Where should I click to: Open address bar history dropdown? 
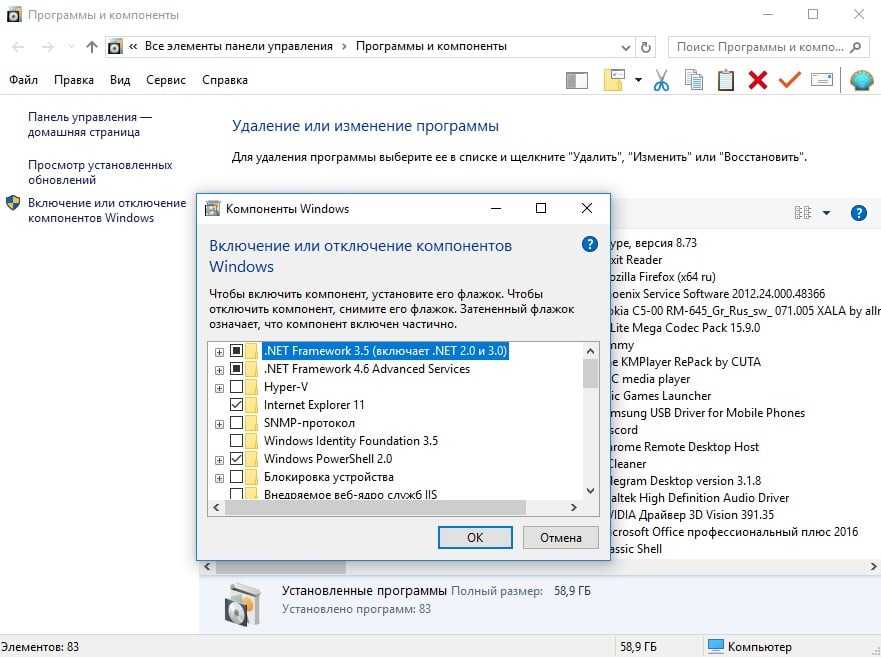tap(625, 48)
